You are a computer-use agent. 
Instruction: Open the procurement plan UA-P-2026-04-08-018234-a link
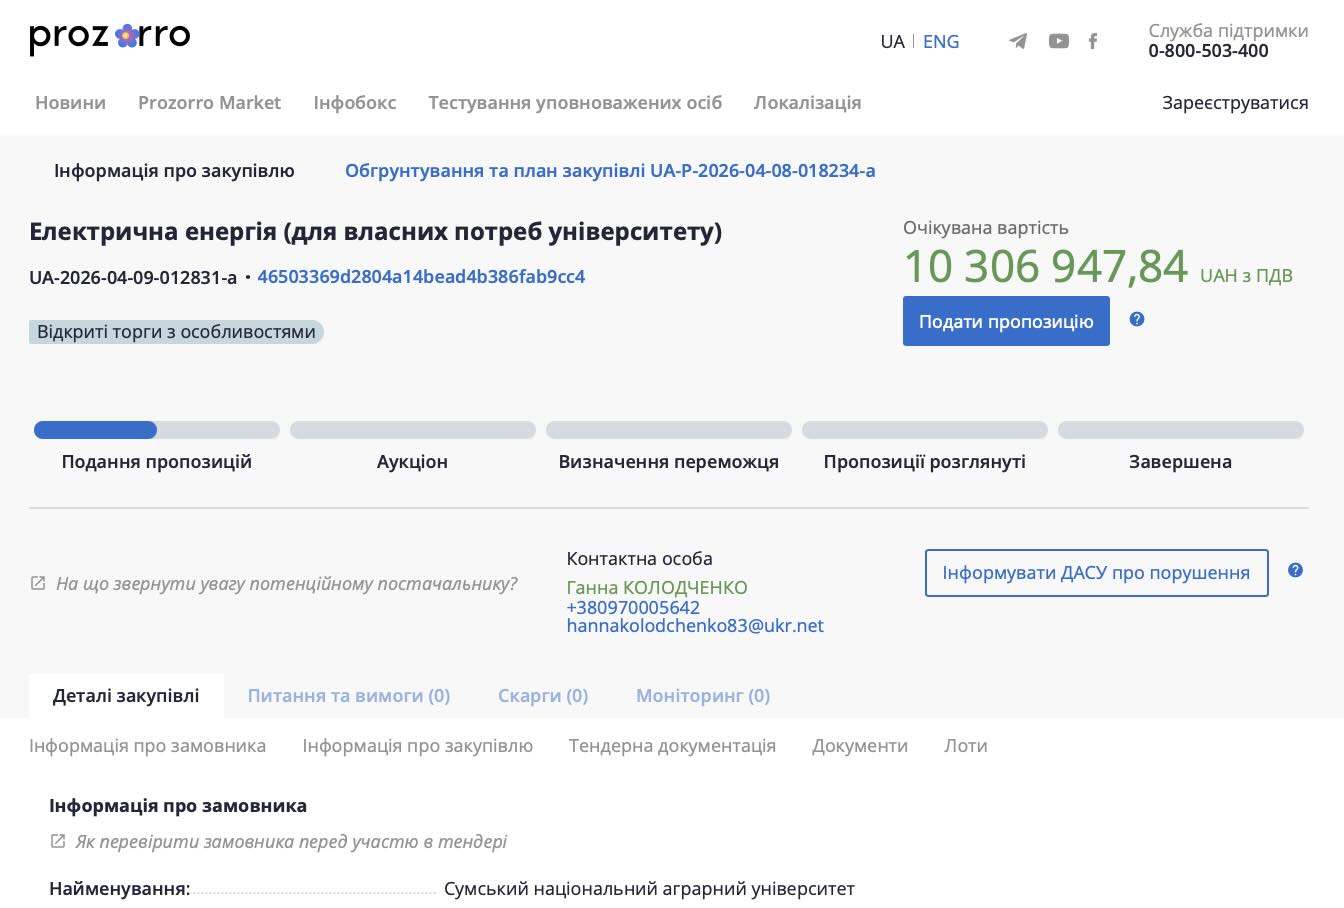tap(610, 171)
